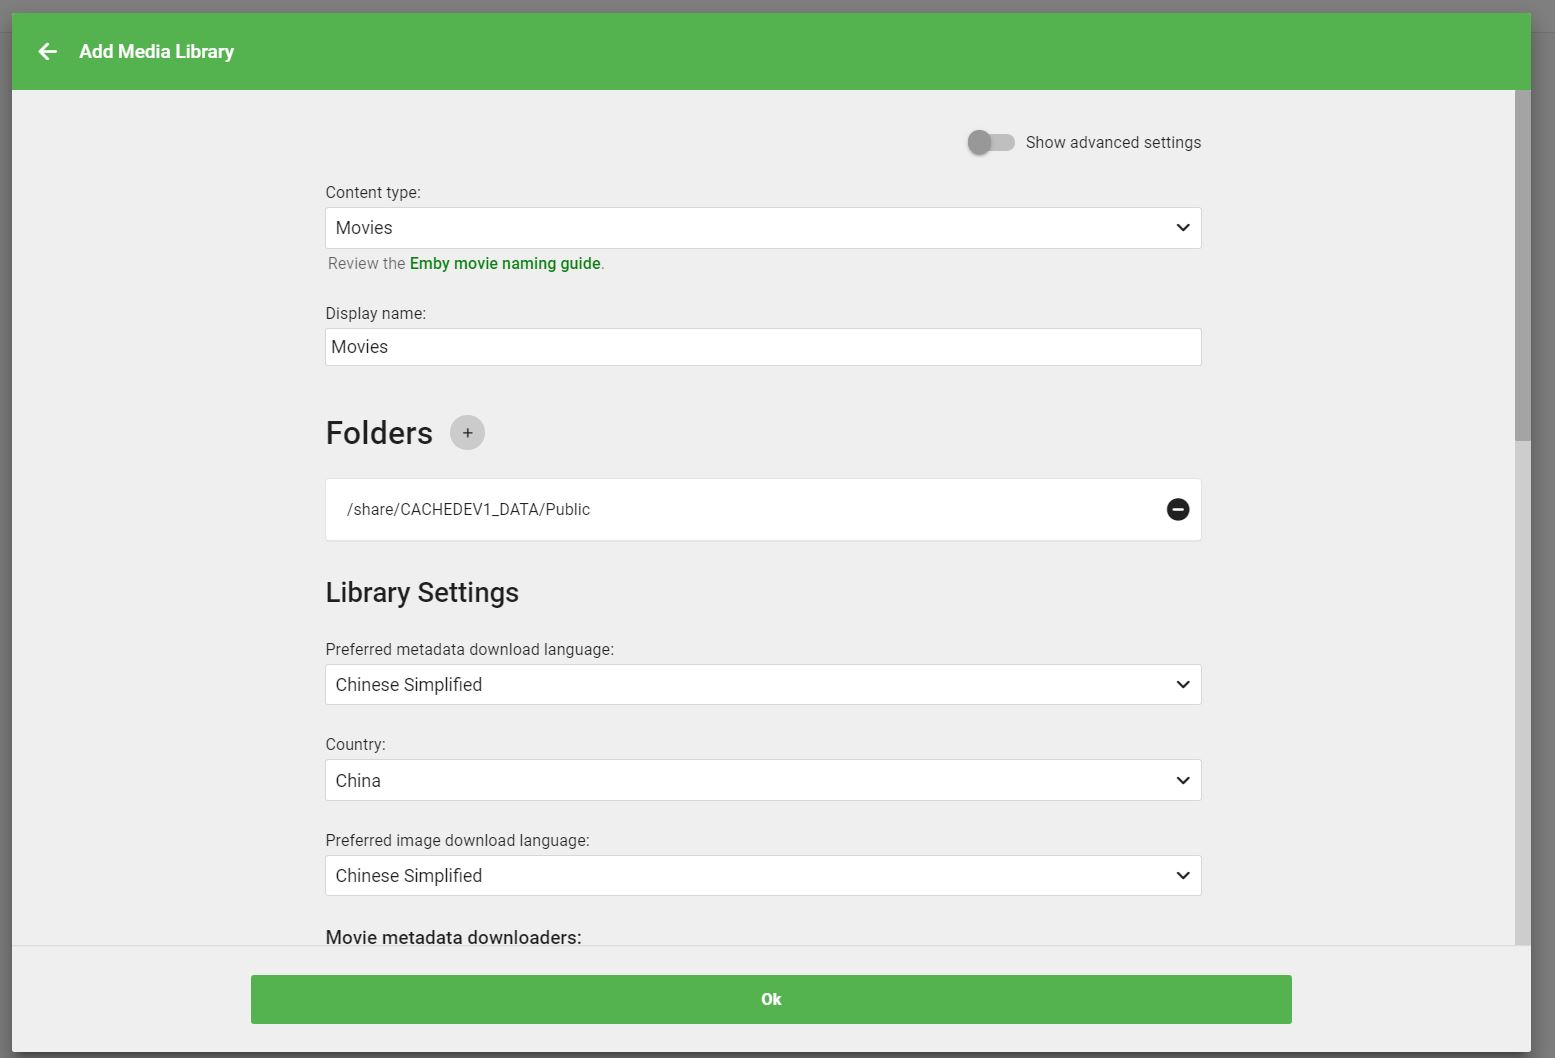Click the Folders heading
Screen dimensions: 1555x1058
[x=379, y=433]
